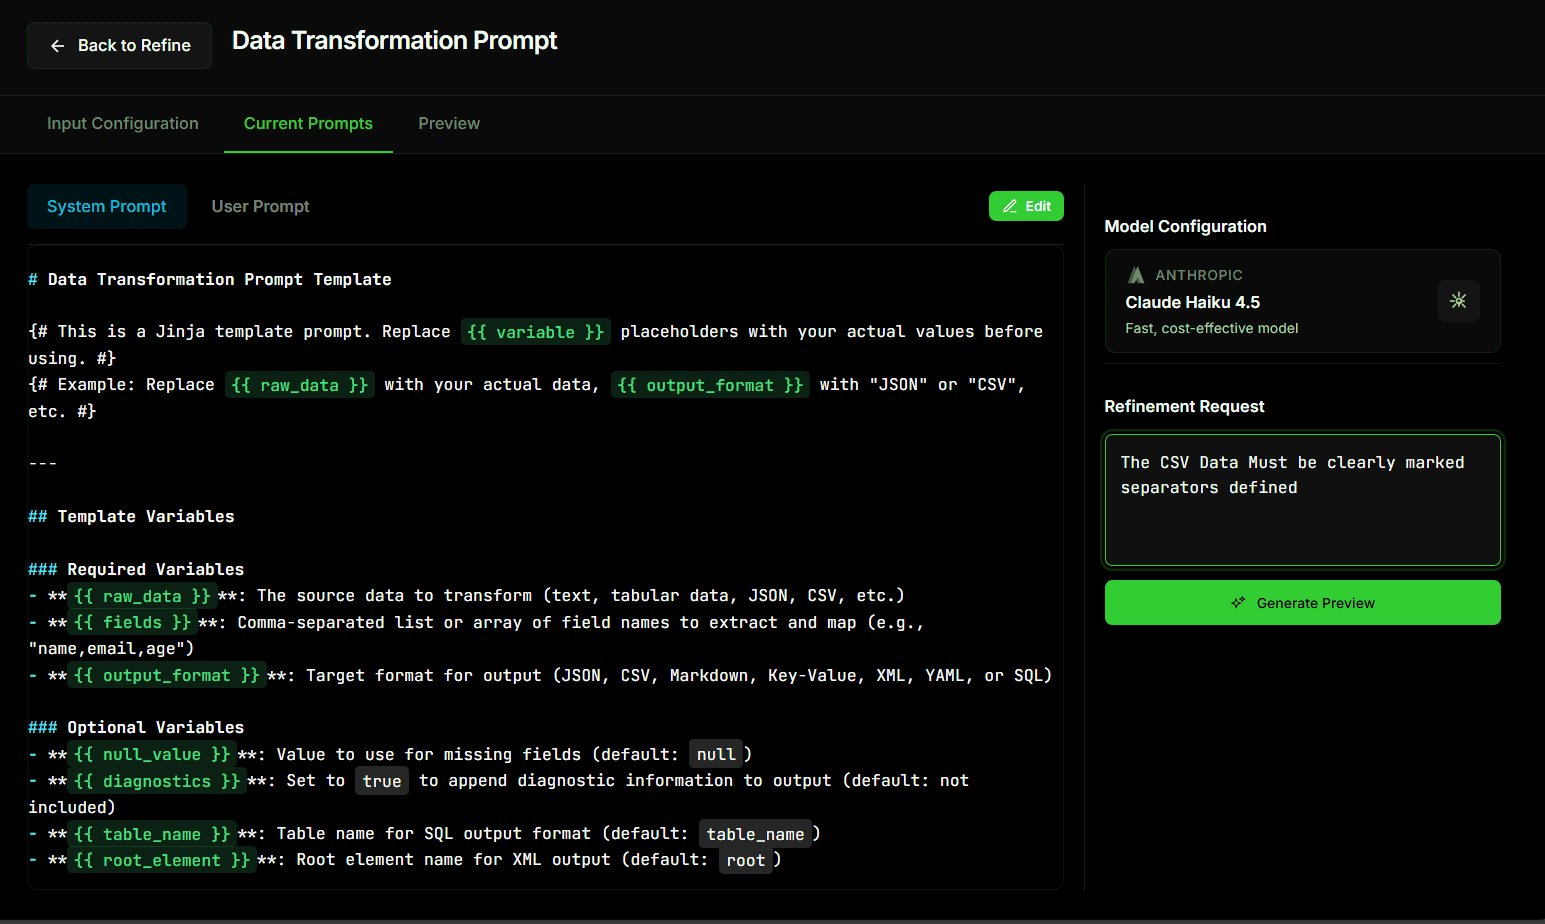Click the green Edit button
The width and height of the screenshot is (1545, 924).
1026,206
